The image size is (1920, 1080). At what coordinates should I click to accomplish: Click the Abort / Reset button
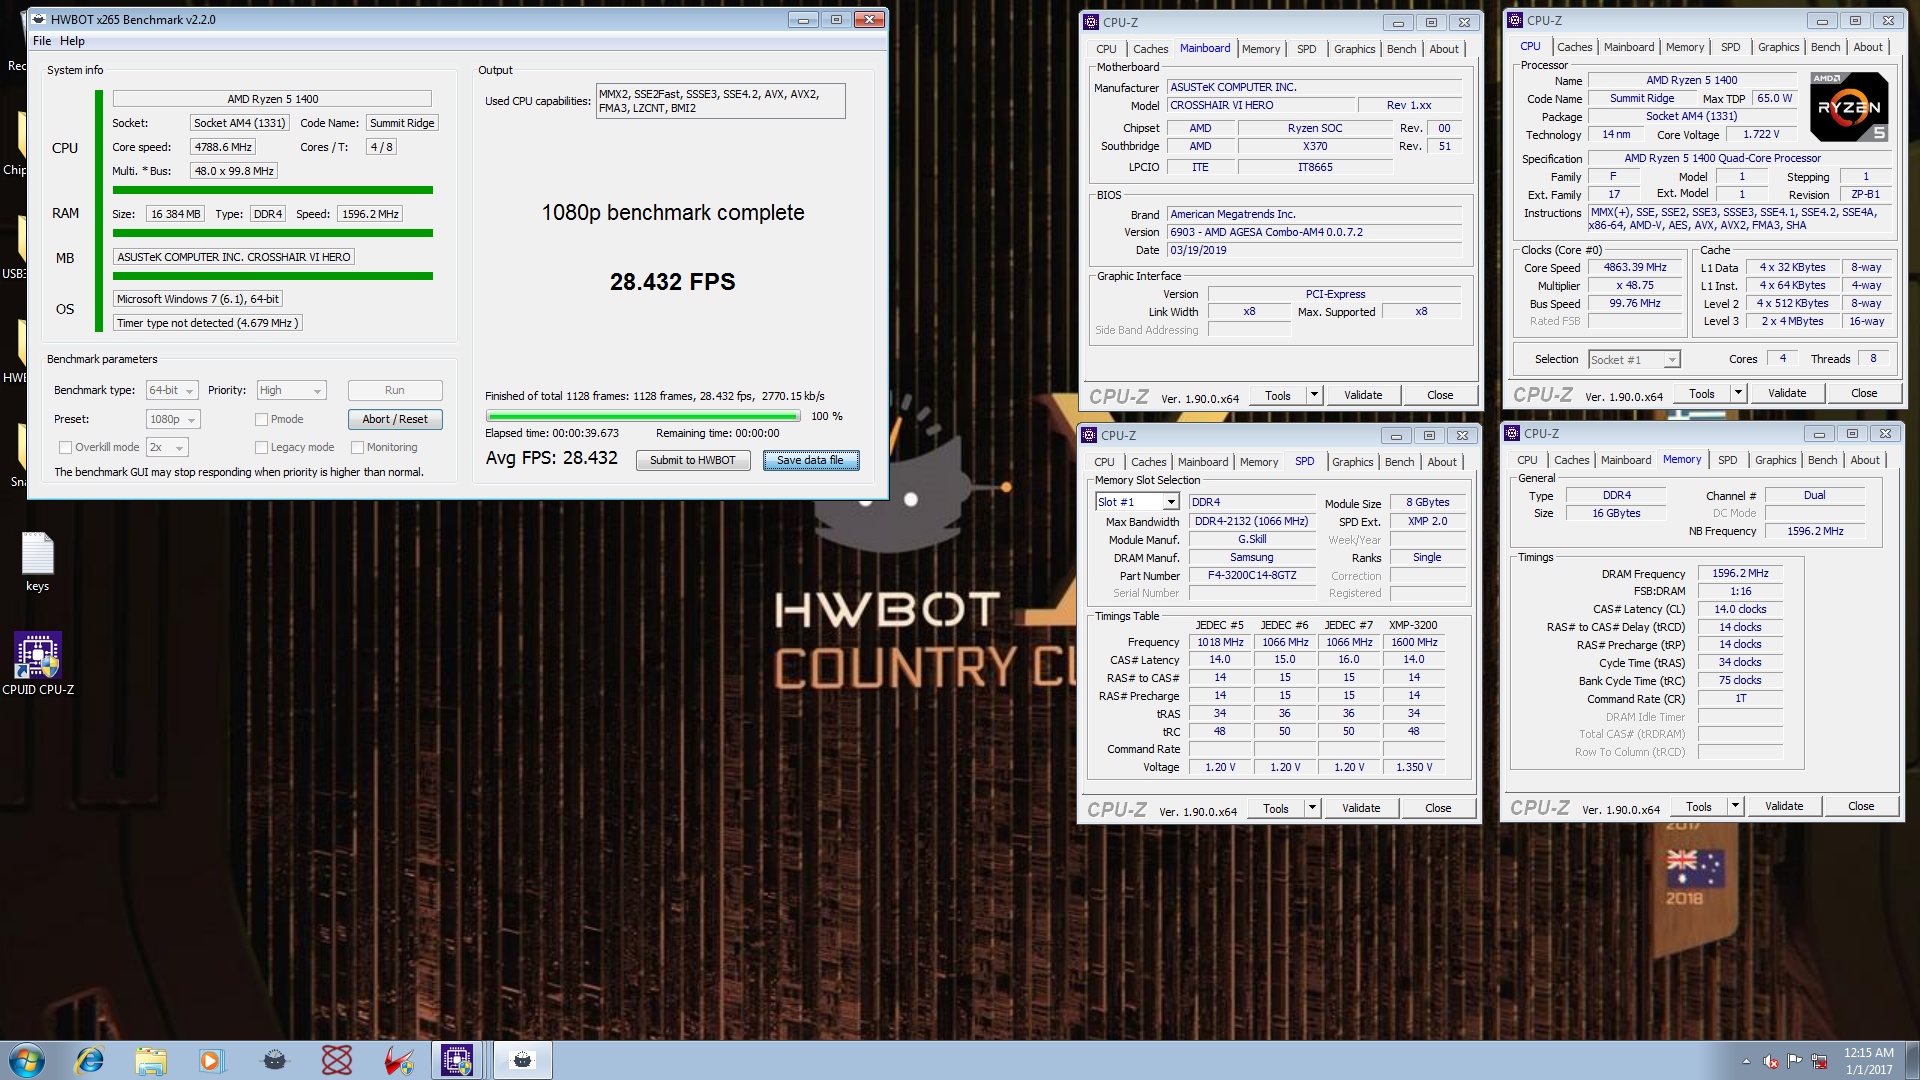click(395, 420)
